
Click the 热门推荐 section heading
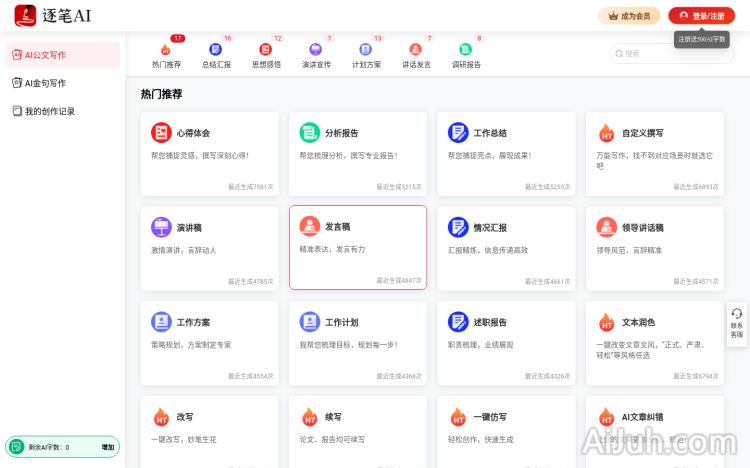(x=161, y=94)
